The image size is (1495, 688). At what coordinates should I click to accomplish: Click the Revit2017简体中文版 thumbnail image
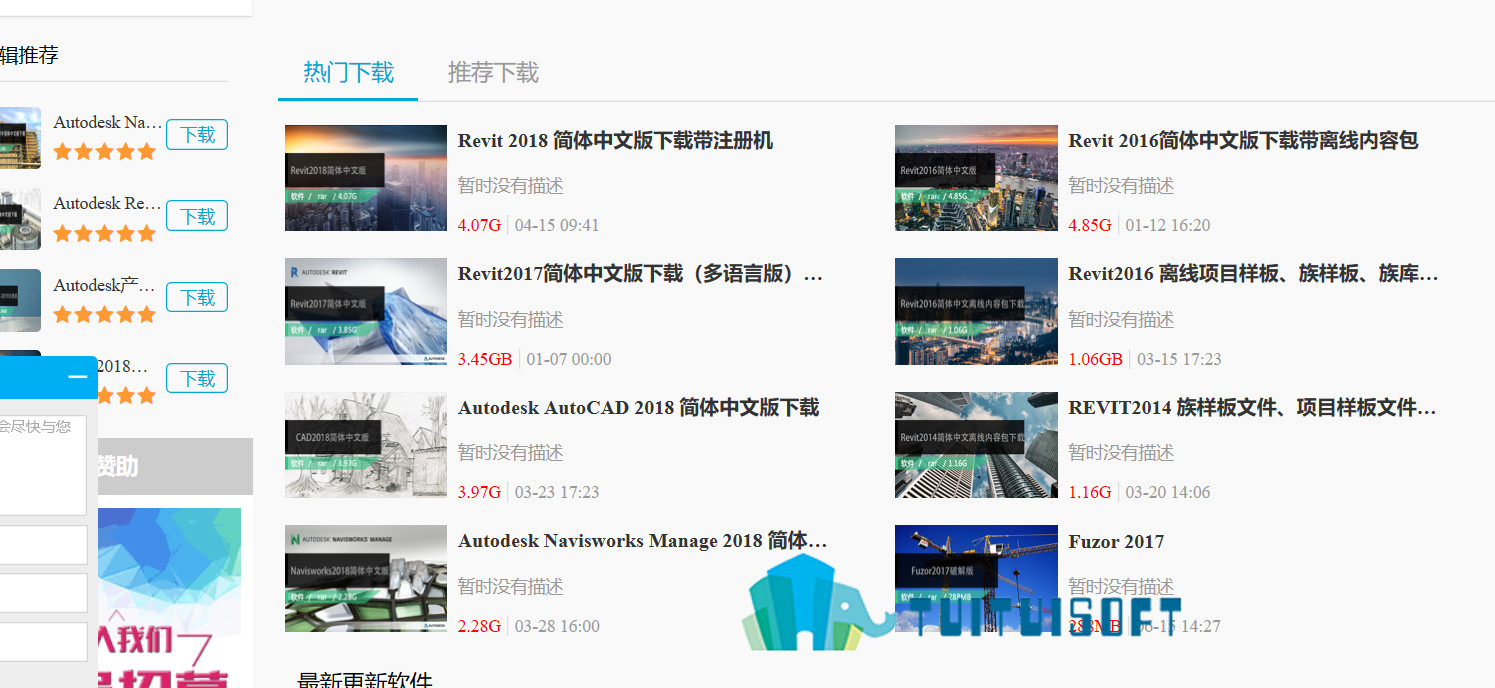[366, 312]
